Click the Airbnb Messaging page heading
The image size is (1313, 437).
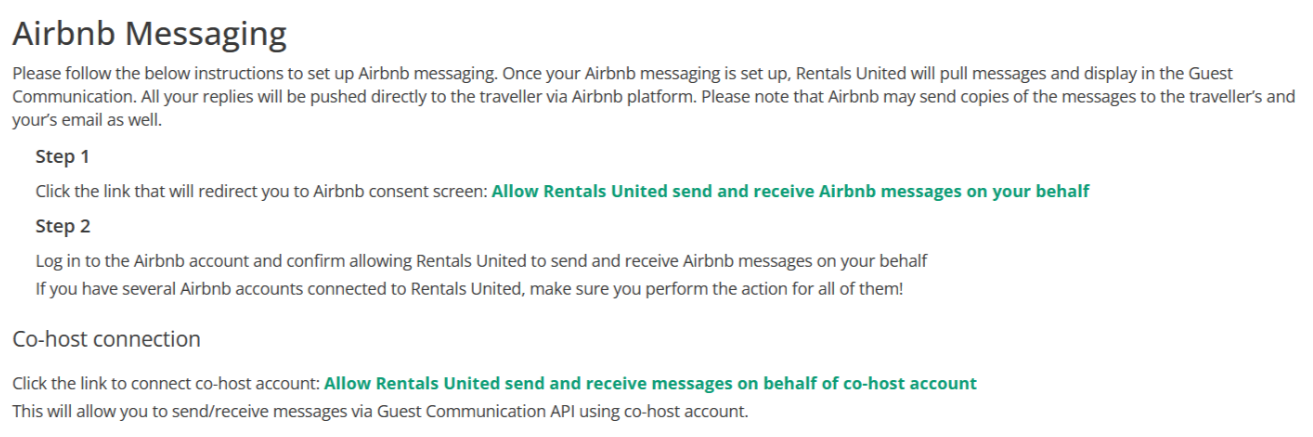pos(149,35)
